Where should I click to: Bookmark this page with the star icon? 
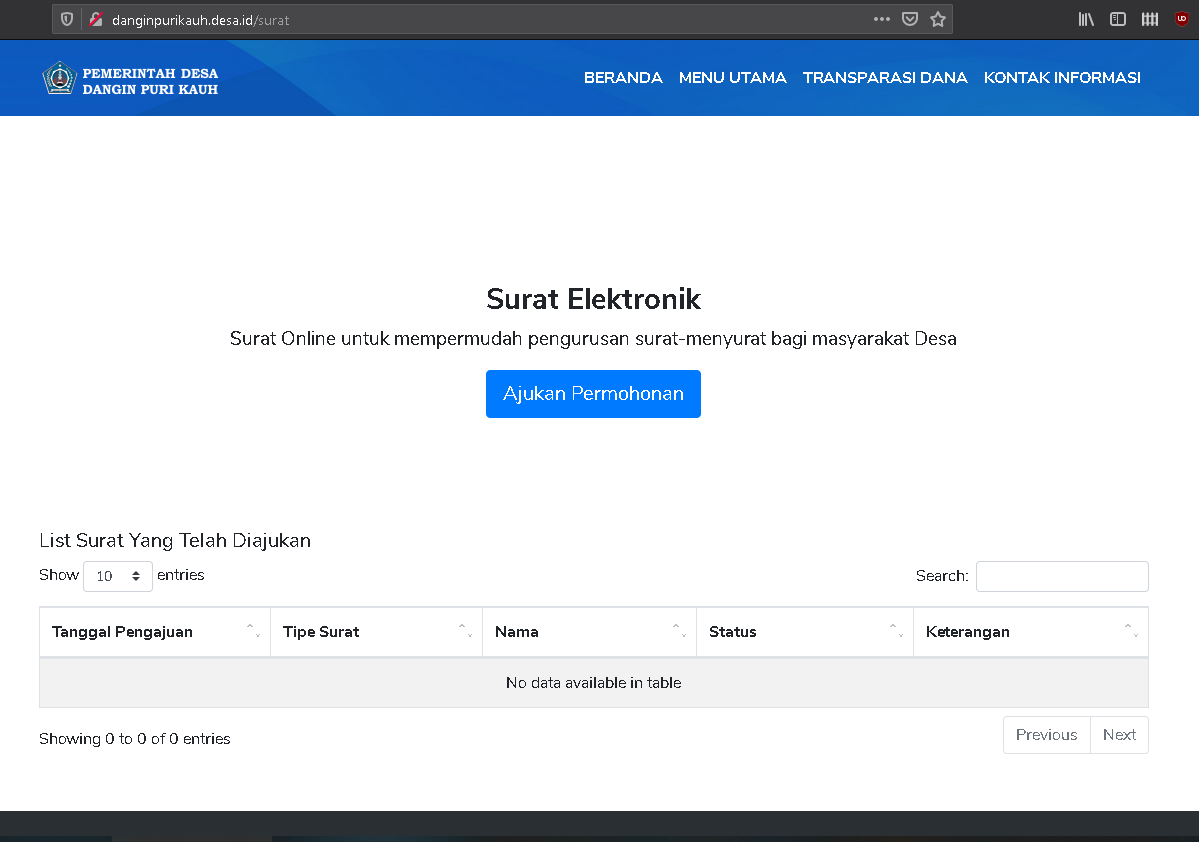tap(937, 18)
